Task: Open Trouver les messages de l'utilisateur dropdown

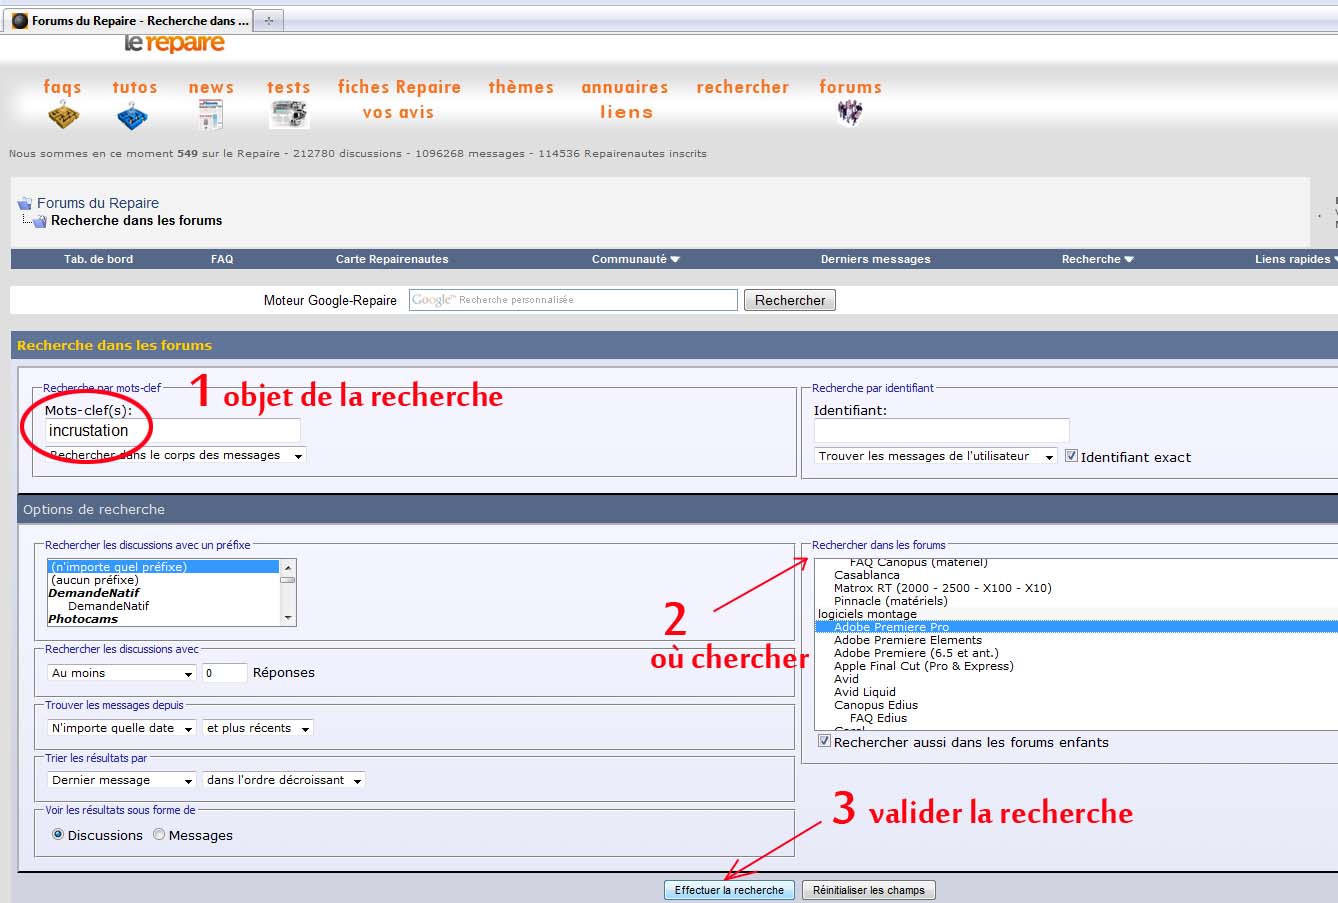Action: (x=936, y=456)
